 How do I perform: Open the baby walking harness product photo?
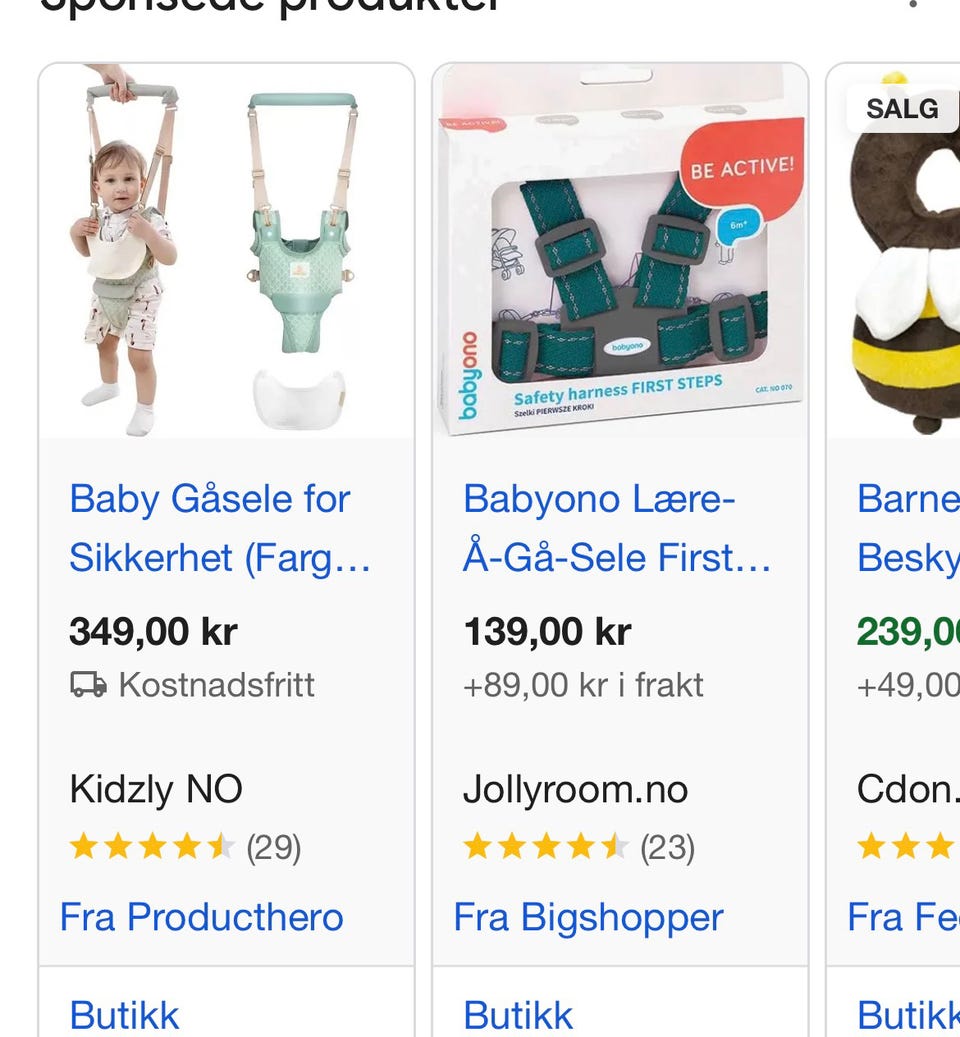[226, 252]
